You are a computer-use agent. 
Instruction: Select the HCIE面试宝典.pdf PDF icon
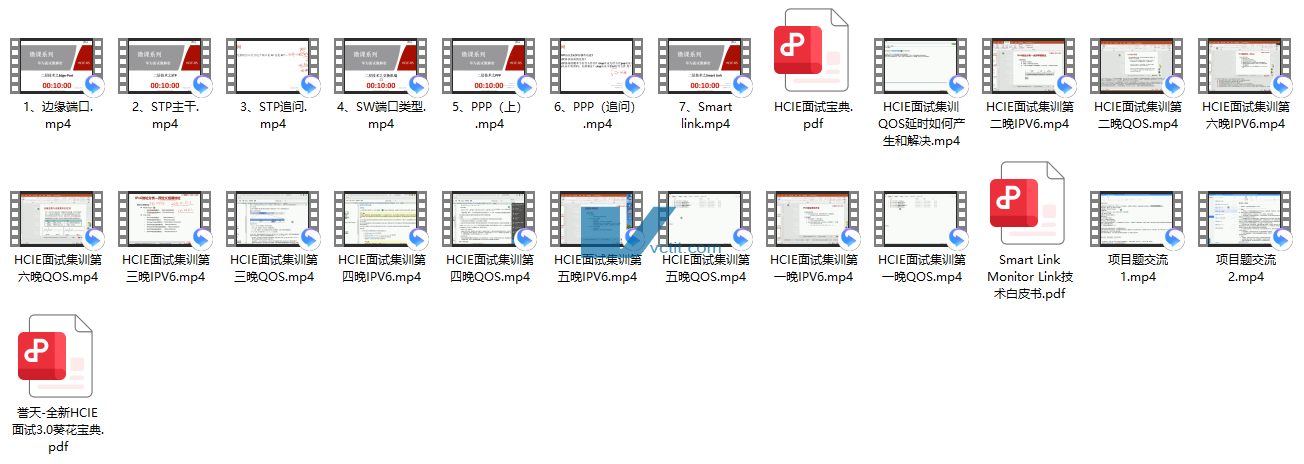tap(811, 50)
